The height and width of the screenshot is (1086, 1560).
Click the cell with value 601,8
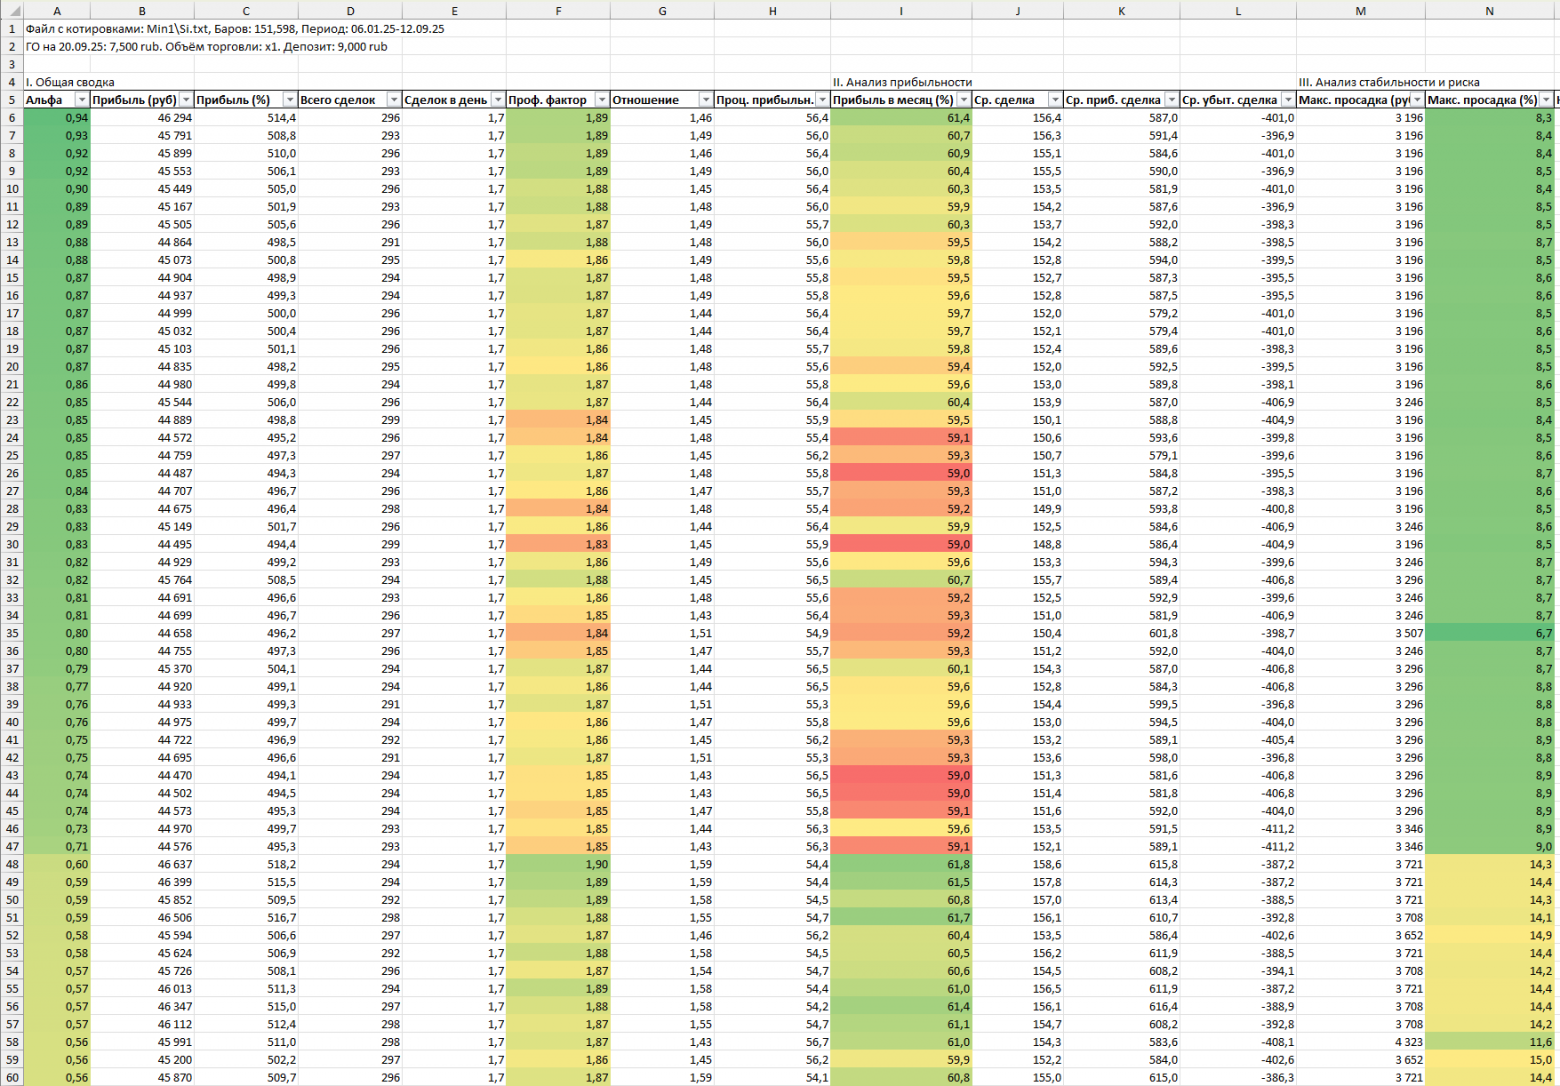1122,633
